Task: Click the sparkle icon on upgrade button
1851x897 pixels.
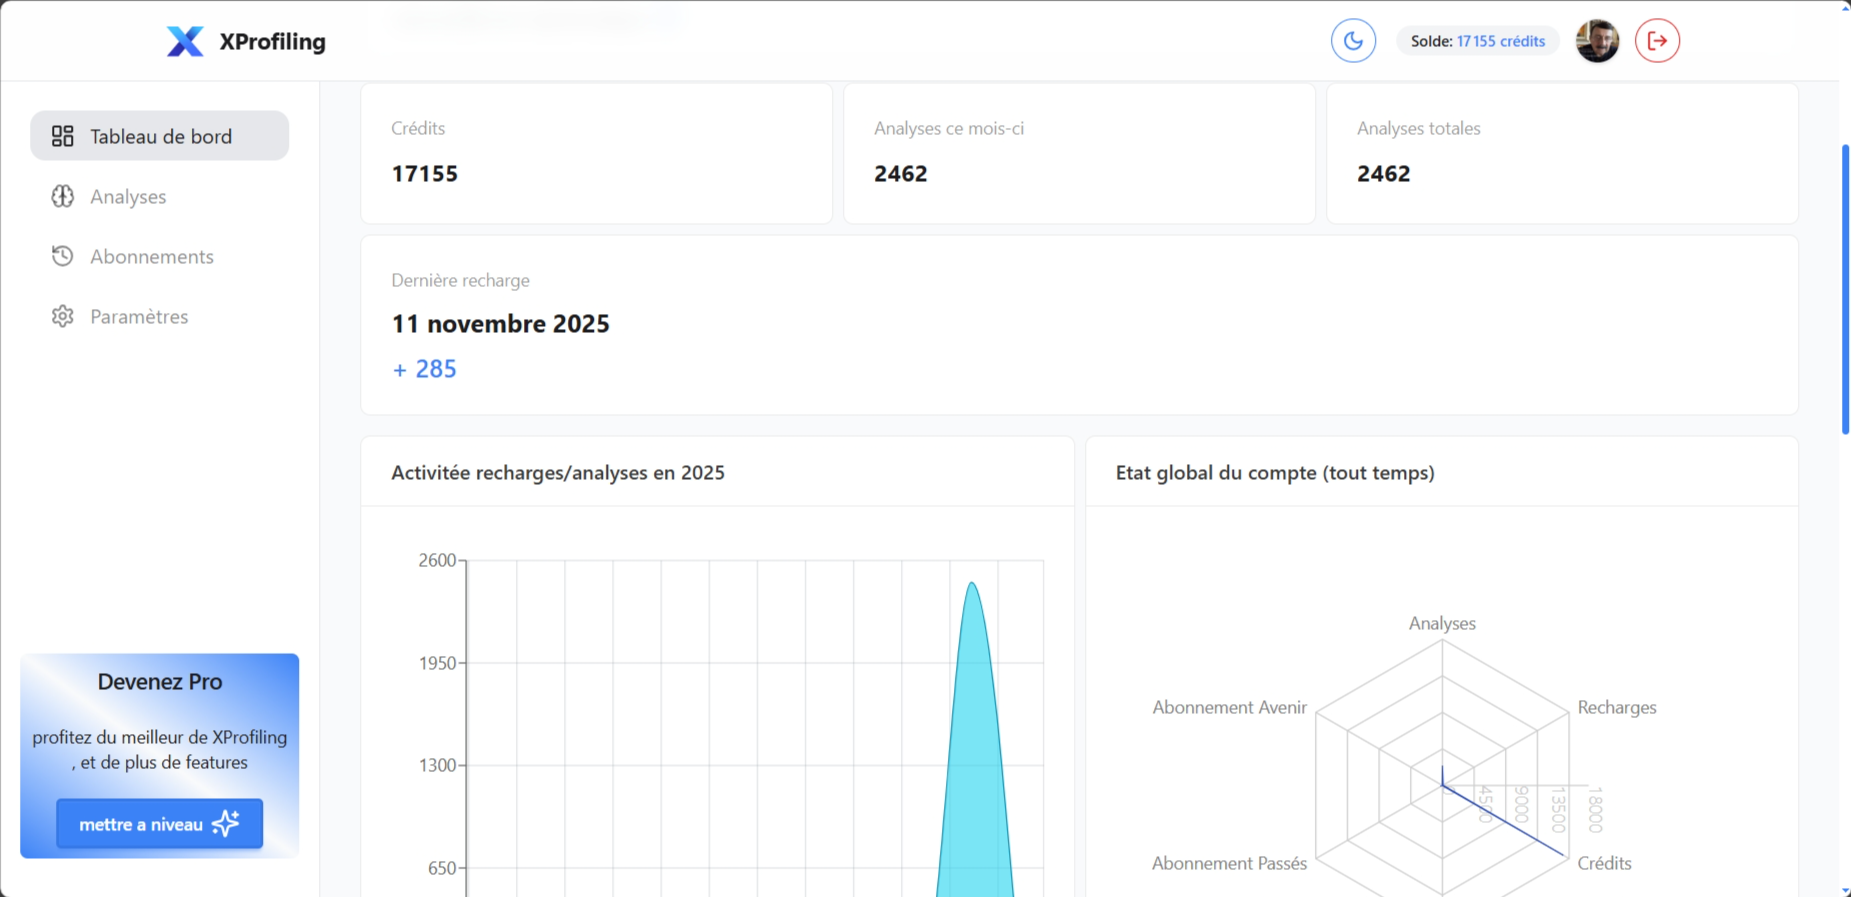Action: (226, 823)
